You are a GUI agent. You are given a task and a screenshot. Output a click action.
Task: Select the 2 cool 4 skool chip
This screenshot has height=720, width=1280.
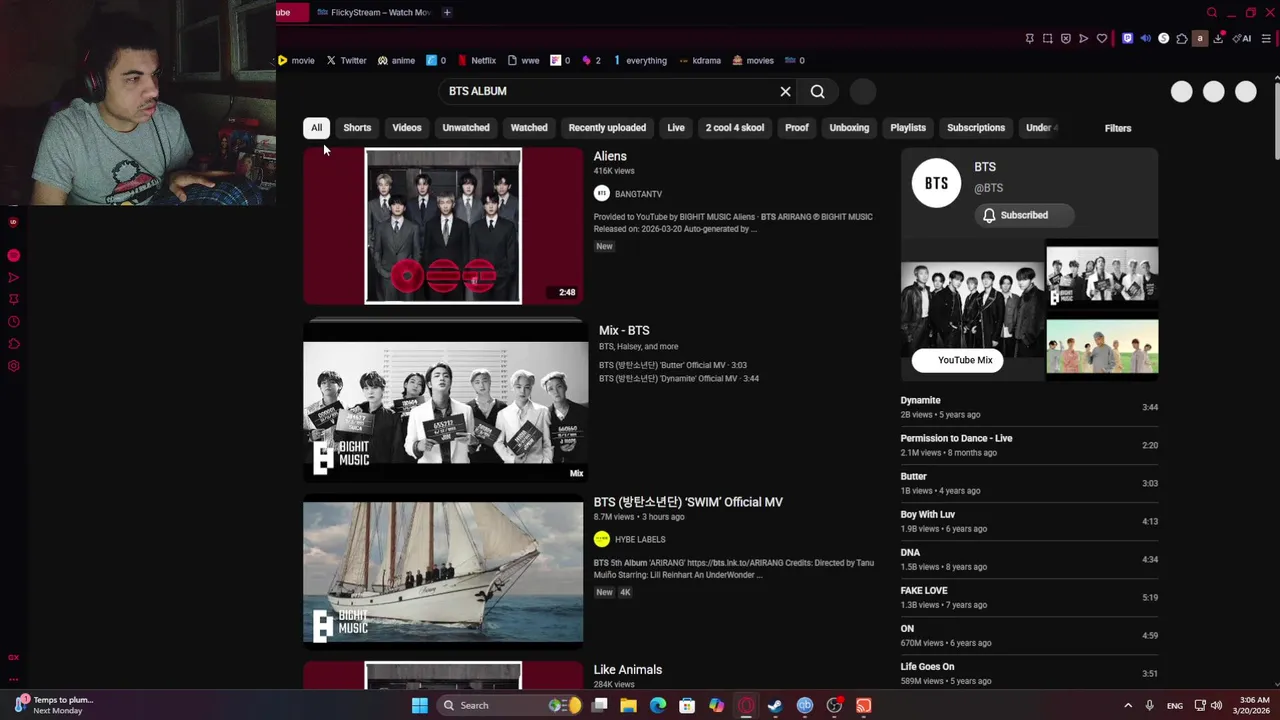pyautogui.click(x=735, y=128)
